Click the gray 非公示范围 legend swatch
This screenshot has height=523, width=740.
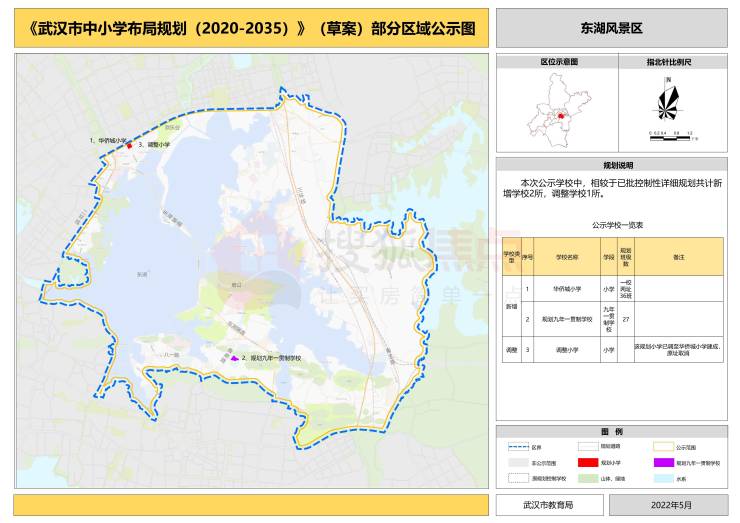pyautogui.click(x=518, y=463)
